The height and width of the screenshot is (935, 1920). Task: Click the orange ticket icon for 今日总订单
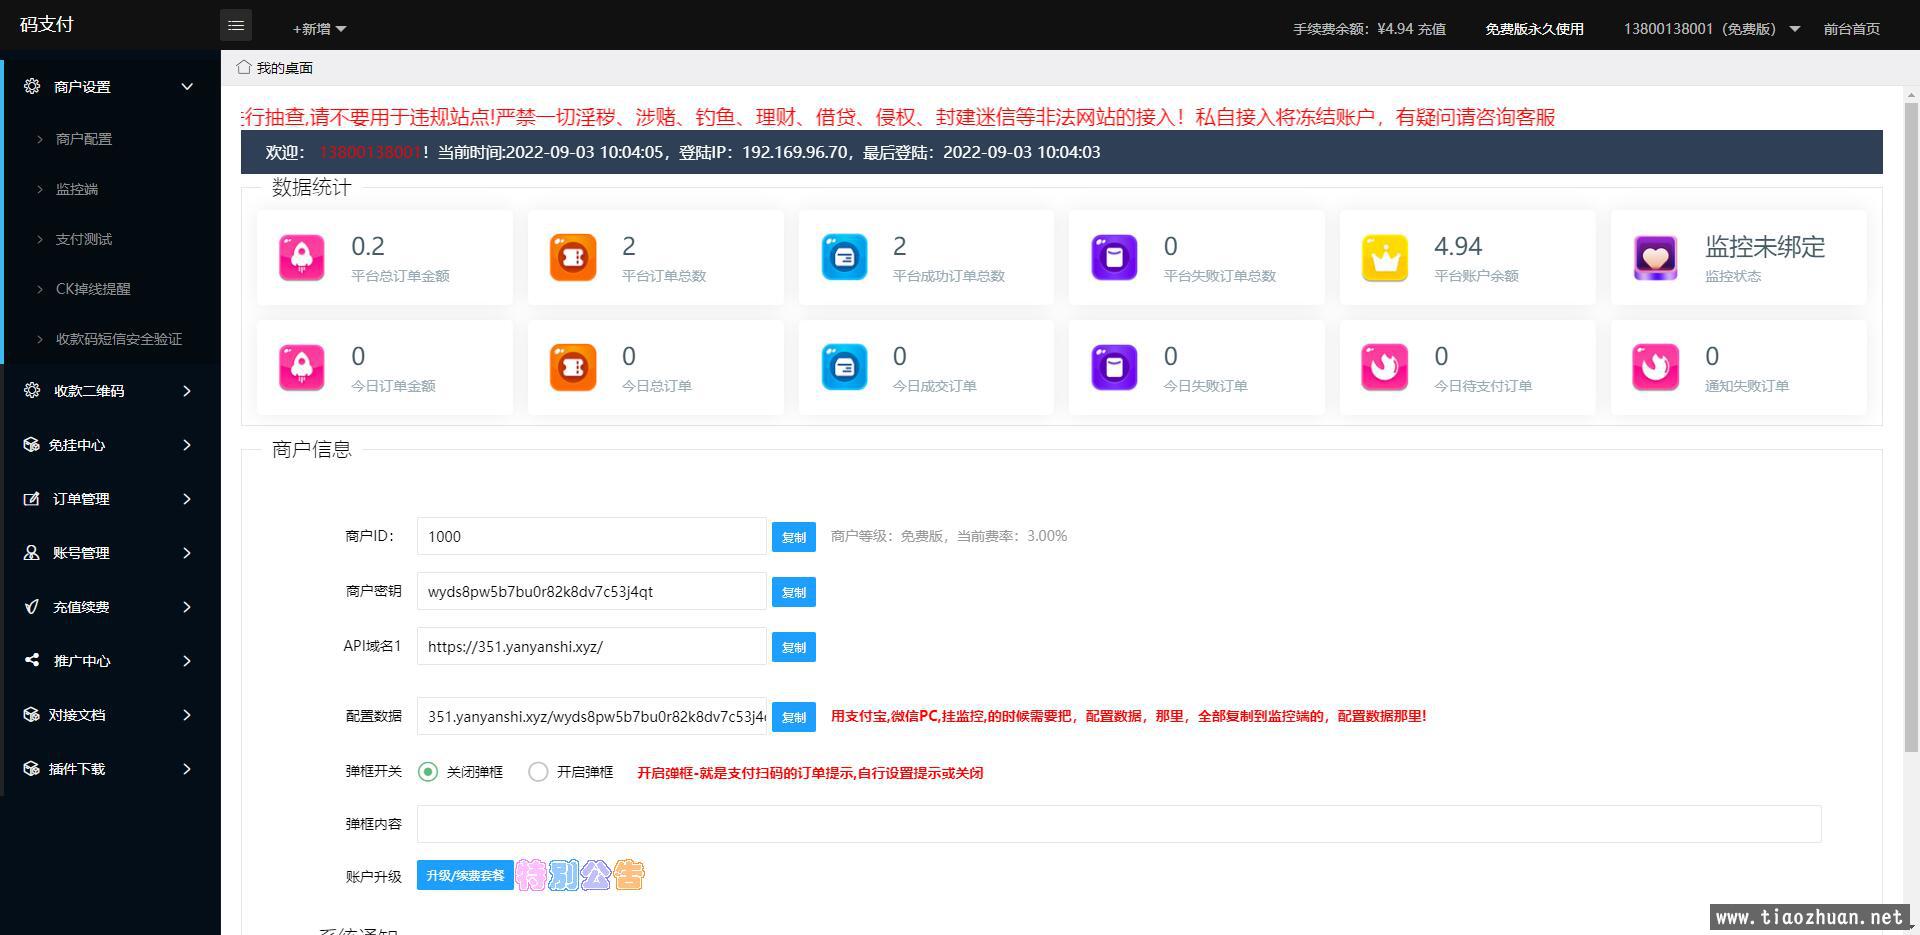coord(573,367)
